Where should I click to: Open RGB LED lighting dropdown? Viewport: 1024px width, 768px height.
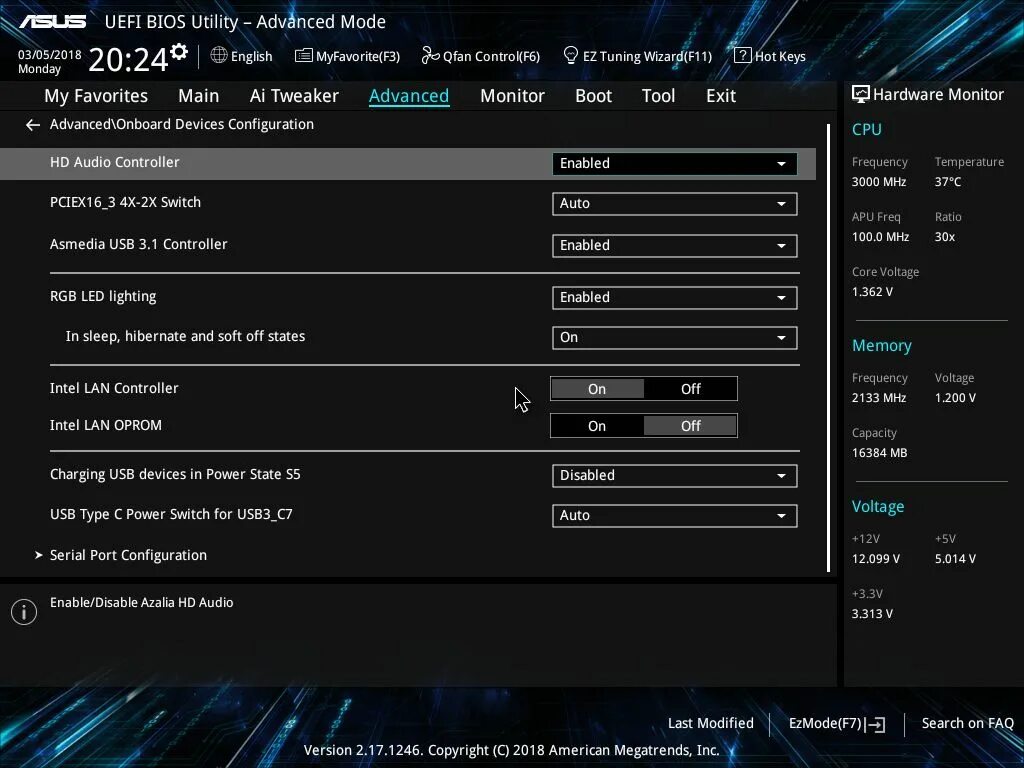pyautogui.click(x=675, y=298)
